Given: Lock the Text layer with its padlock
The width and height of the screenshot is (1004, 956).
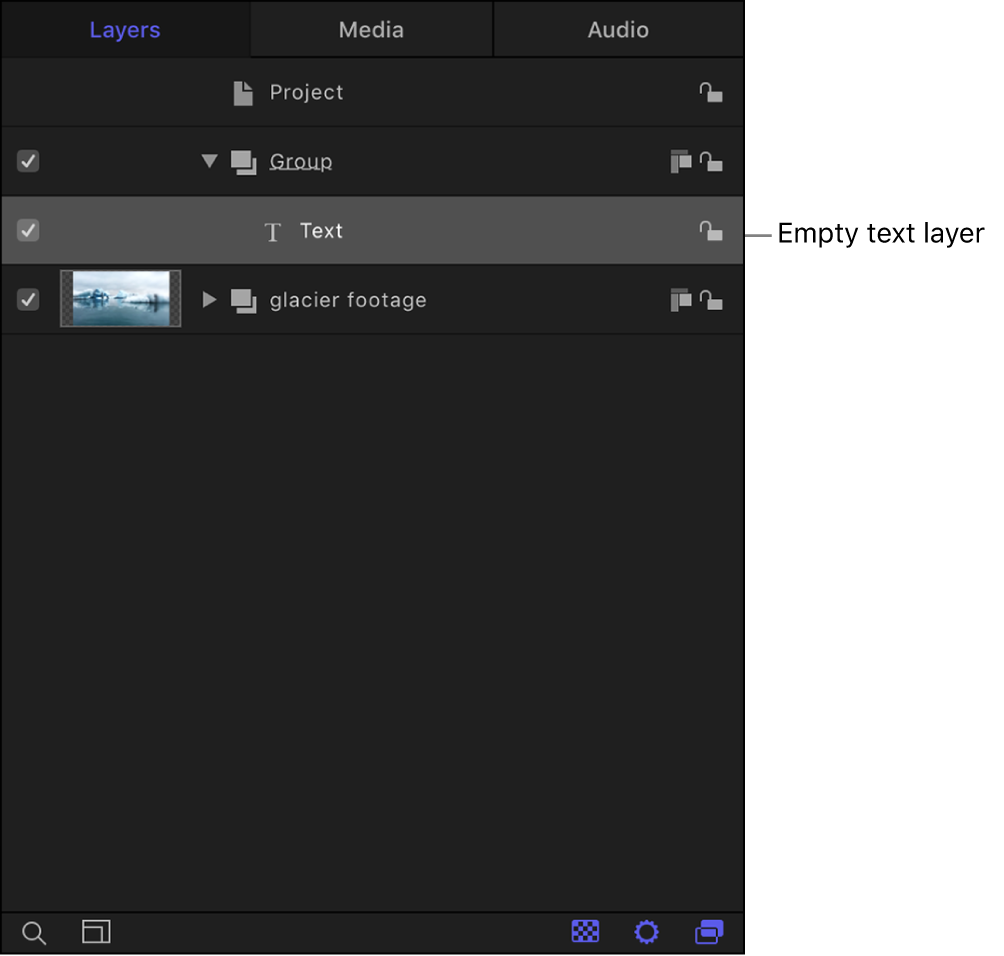Looking at the screenshot, I should [711, 231].
